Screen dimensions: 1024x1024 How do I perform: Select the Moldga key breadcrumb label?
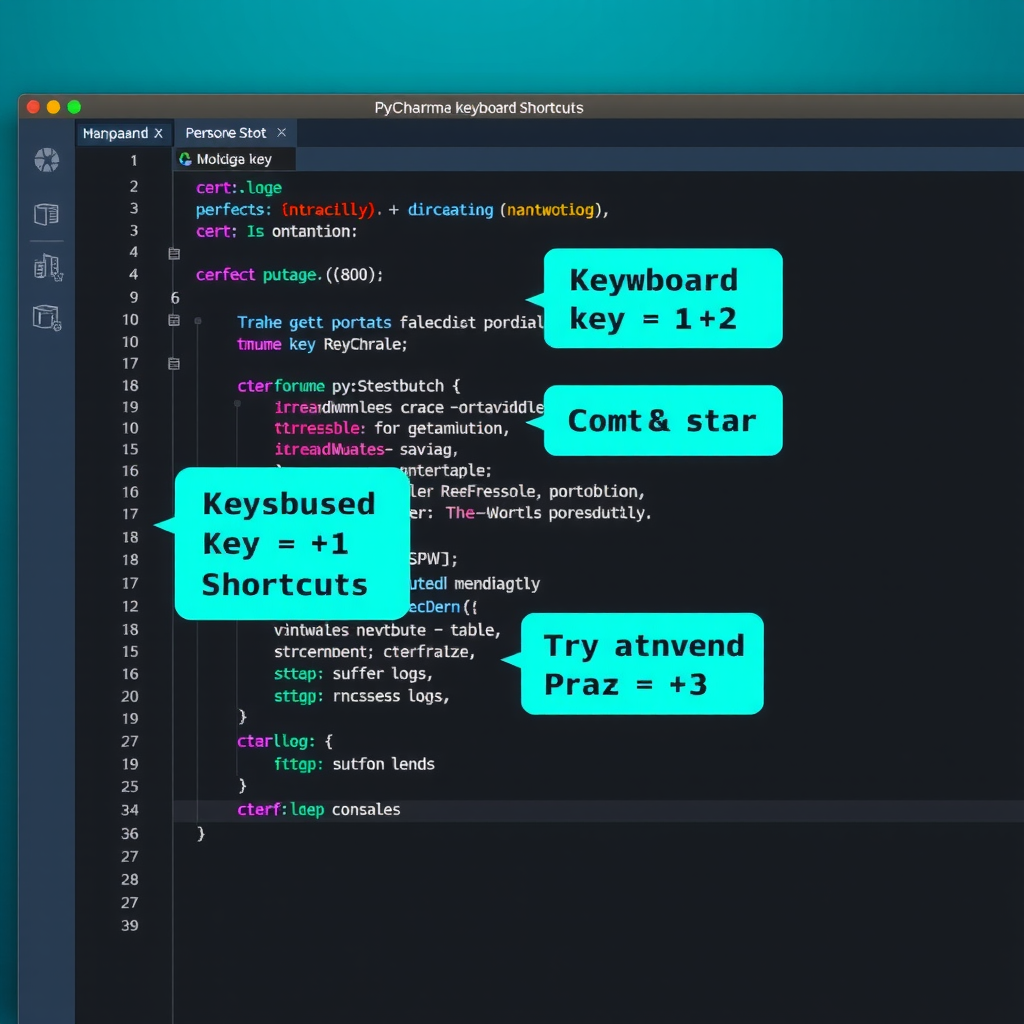(x=241, y=158)
